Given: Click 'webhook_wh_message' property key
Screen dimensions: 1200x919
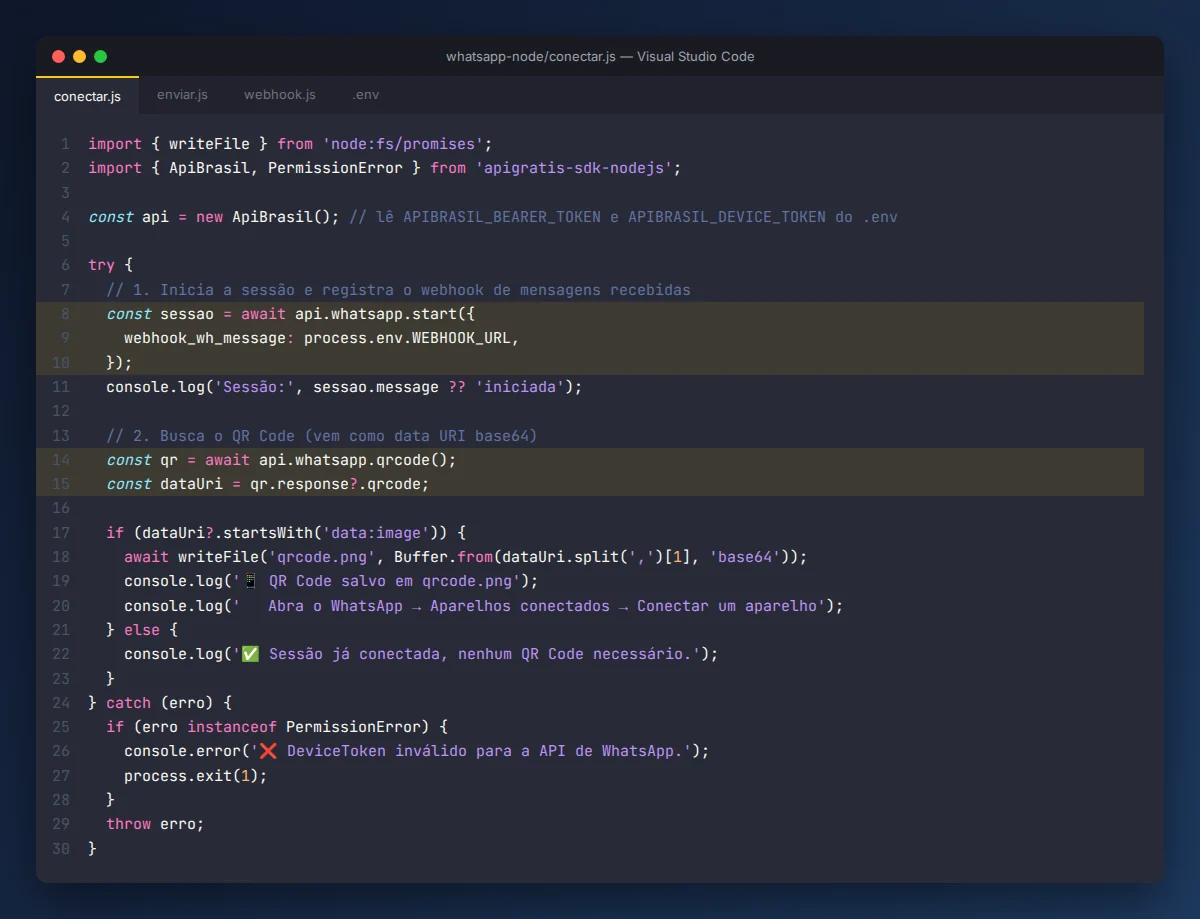Looking at the screenshot, I should click(x=205, y=338).
